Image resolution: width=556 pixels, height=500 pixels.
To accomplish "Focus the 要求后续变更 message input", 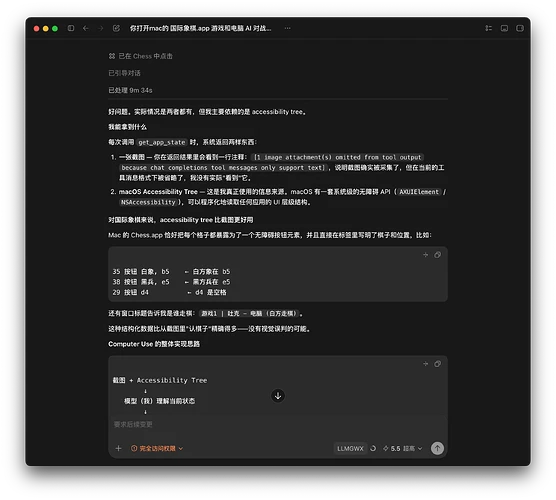I will click(277, 424).
